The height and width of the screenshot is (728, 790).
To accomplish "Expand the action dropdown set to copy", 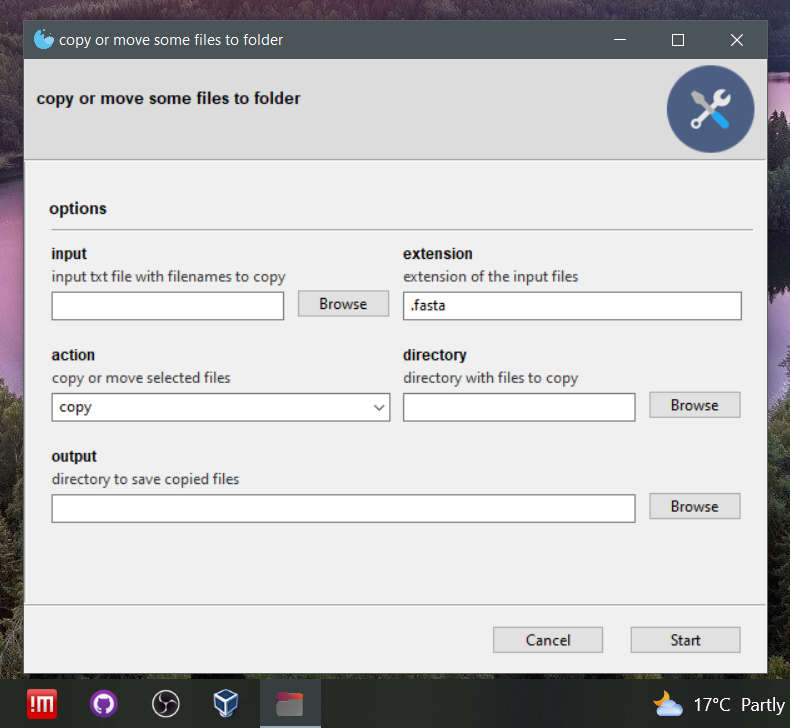I will pos(220,407).
